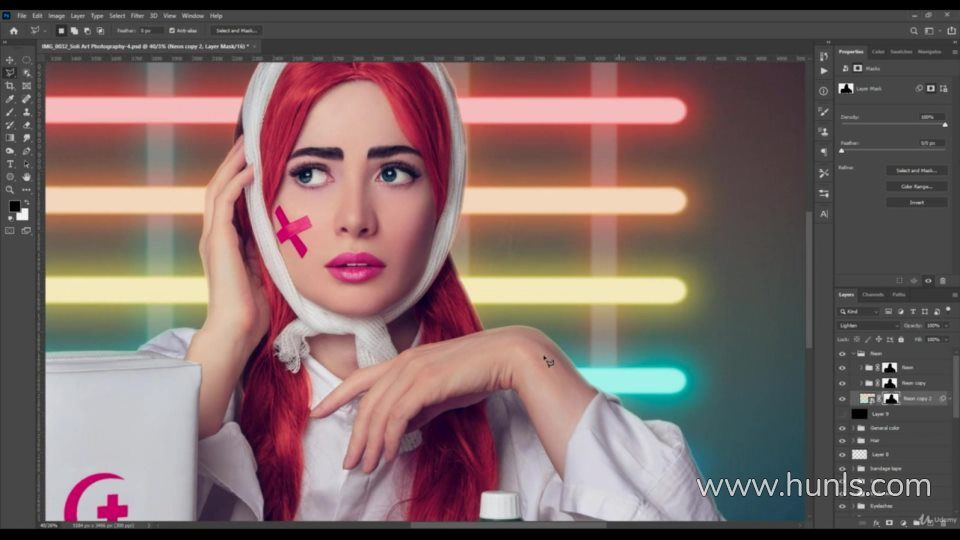Expand the bandage tape group

tap(853, 469)
